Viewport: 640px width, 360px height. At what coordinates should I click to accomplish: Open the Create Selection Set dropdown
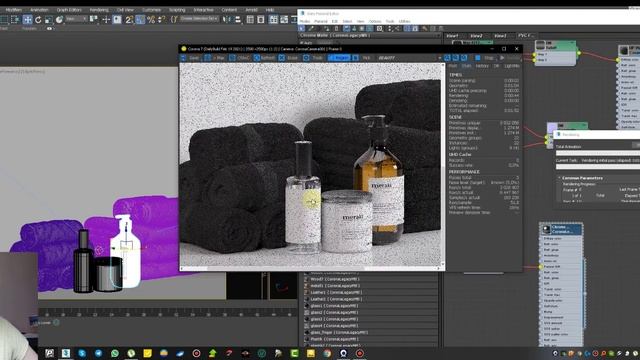coord(199,19)
